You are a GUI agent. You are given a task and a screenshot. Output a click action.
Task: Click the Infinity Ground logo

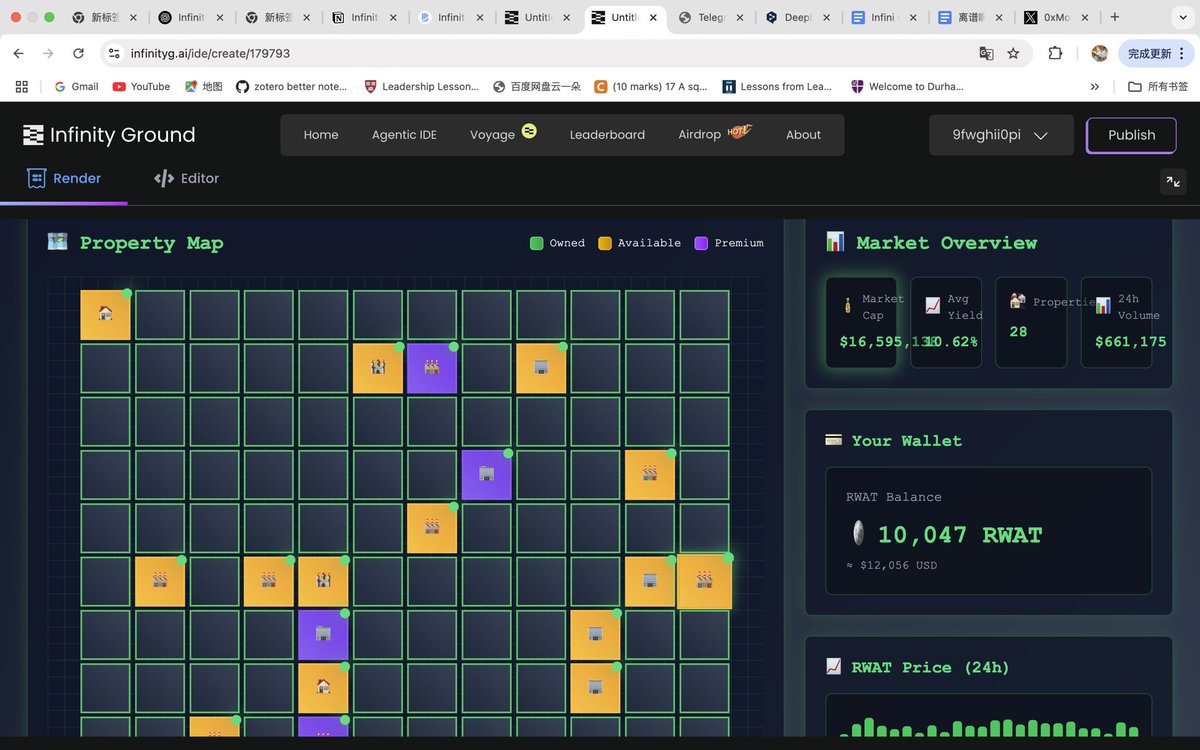coord(109,135)
